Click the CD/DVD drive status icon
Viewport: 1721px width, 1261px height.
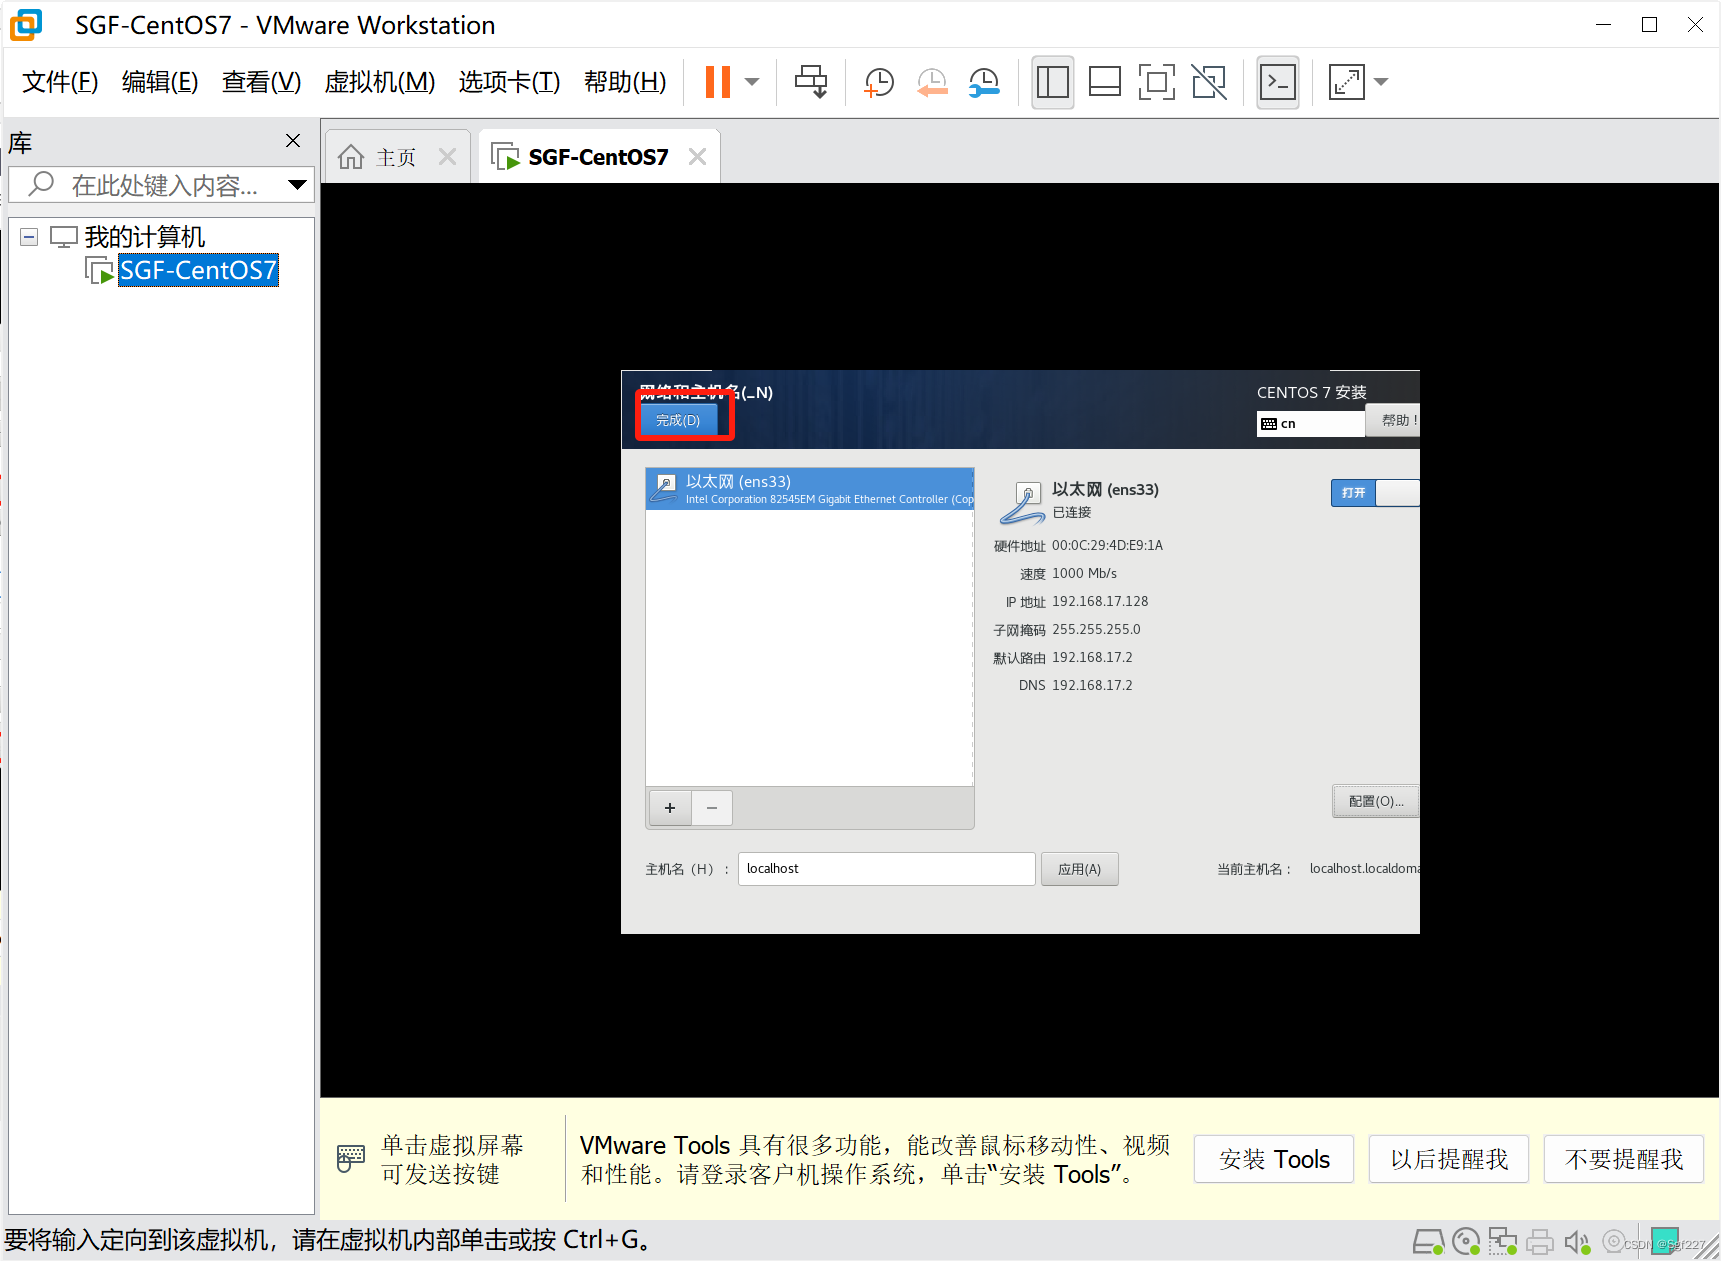pyautogui.click(x=1466, y=1242)
